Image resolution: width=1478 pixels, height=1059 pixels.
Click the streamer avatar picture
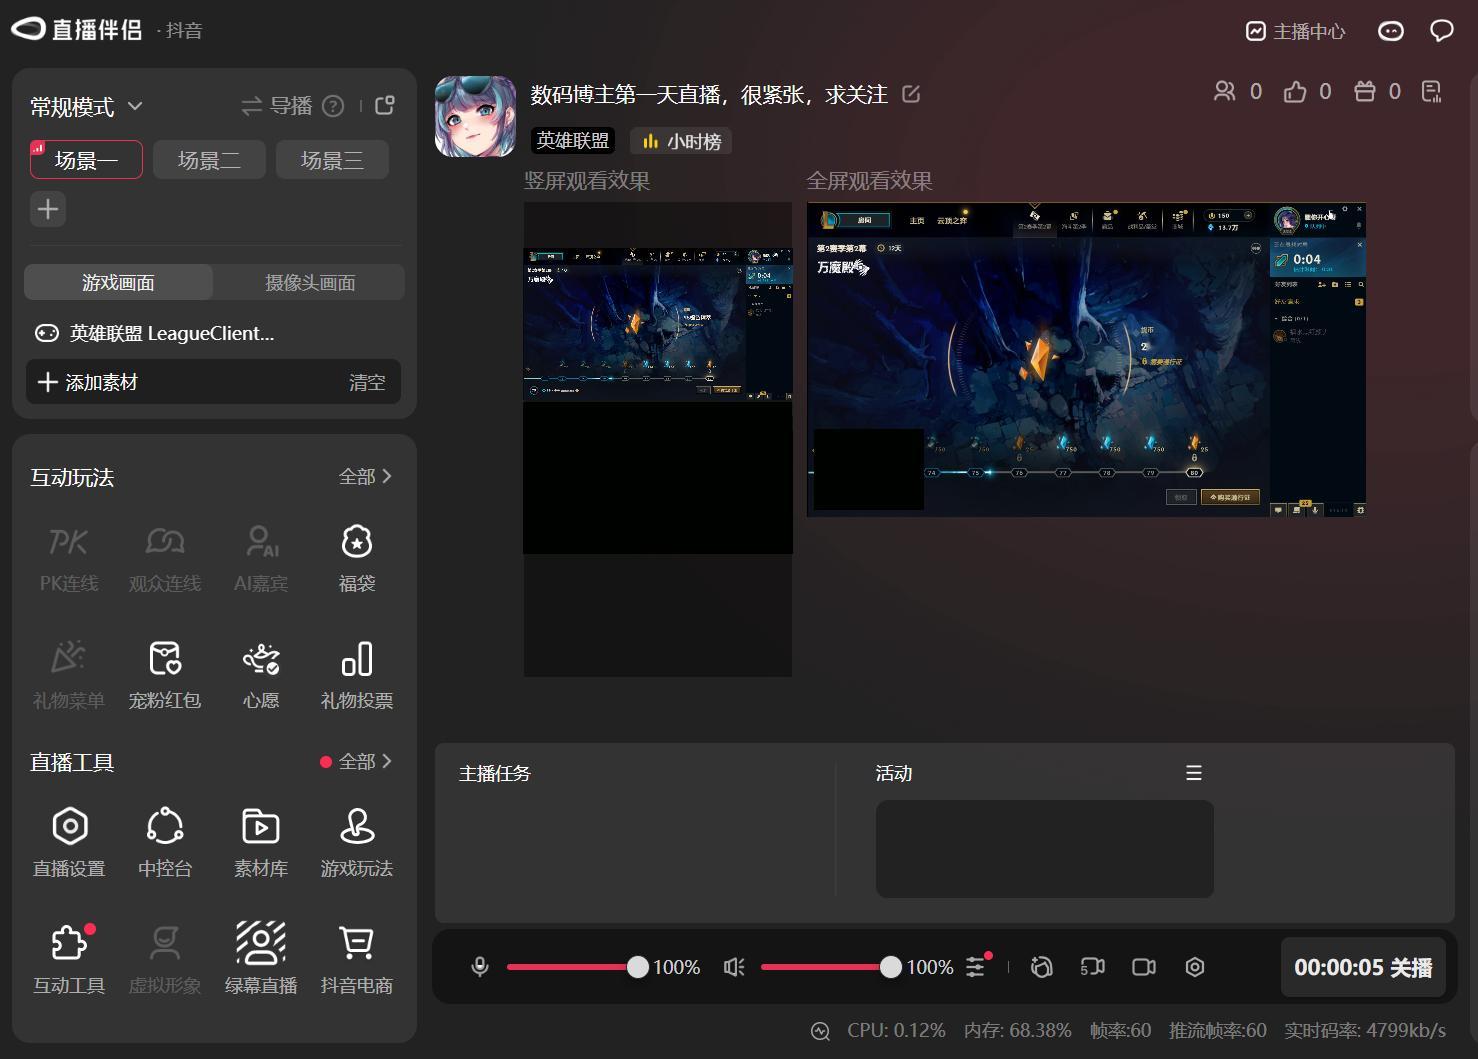[475, 116]
